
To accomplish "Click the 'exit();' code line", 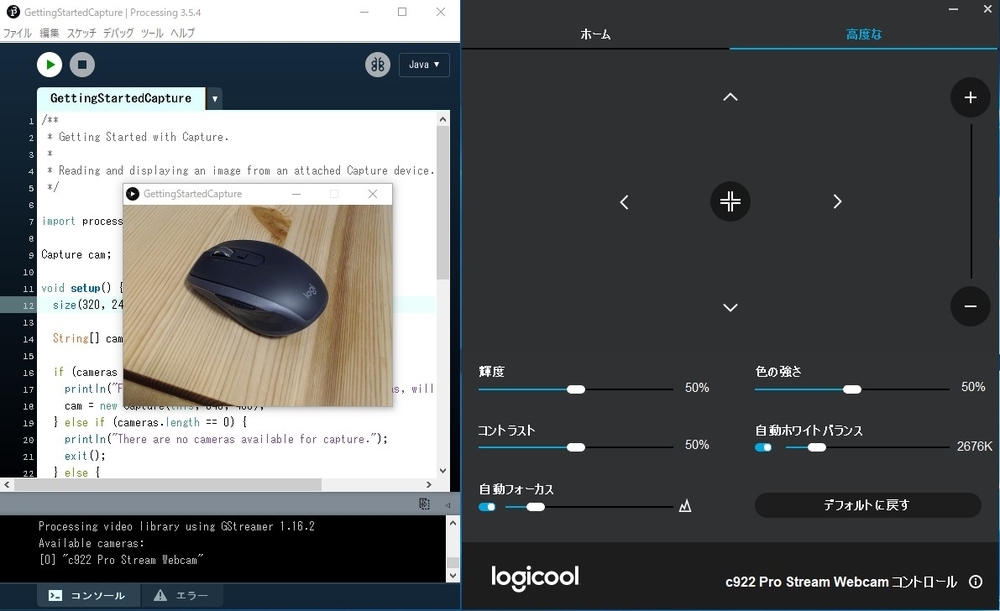I will [x=85, y=455].
